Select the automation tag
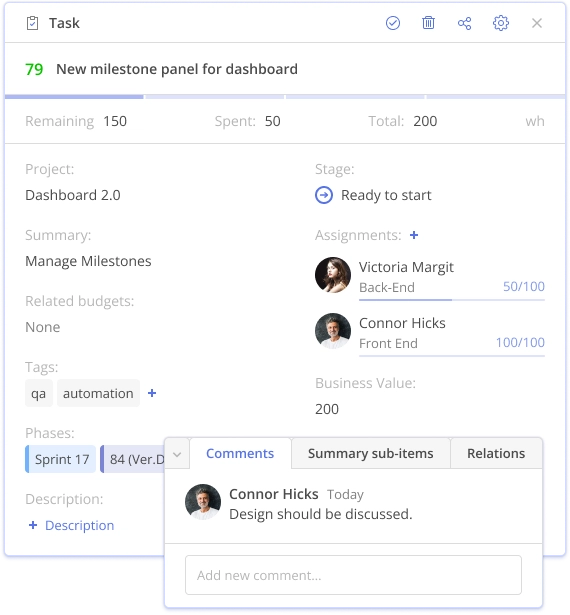This screenshot has width=570, height=615. pos(98,393)
